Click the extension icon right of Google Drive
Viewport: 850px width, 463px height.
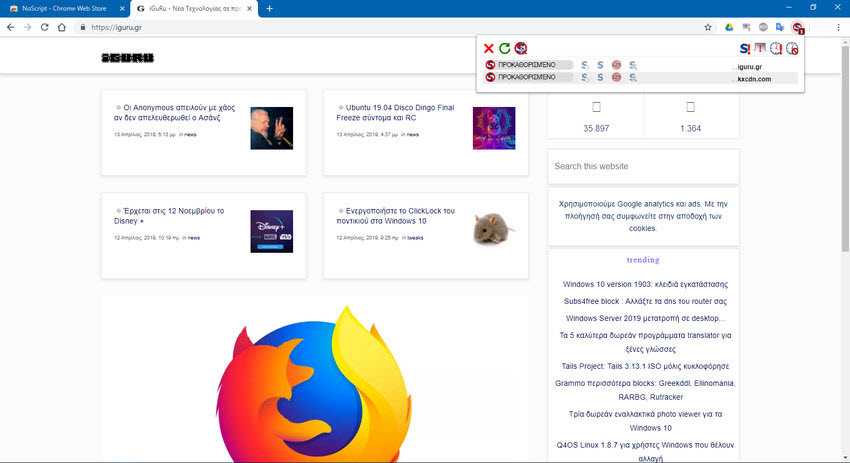[x=746, y=27]
